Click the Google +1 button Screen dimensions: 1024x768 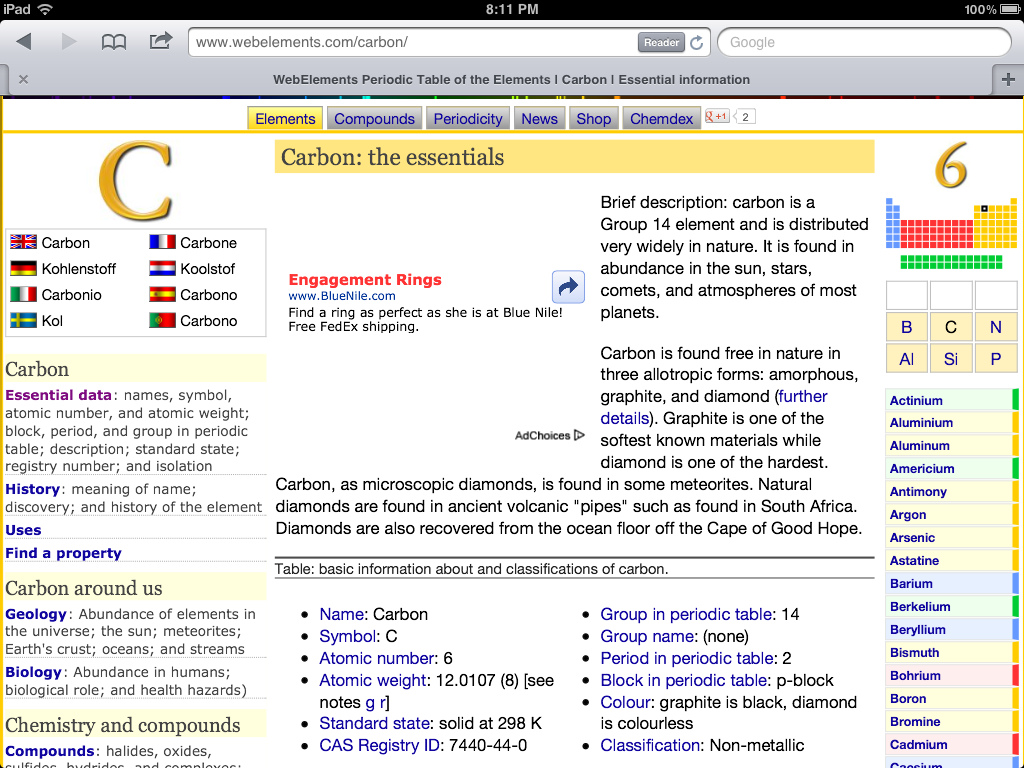click(716, 117)
